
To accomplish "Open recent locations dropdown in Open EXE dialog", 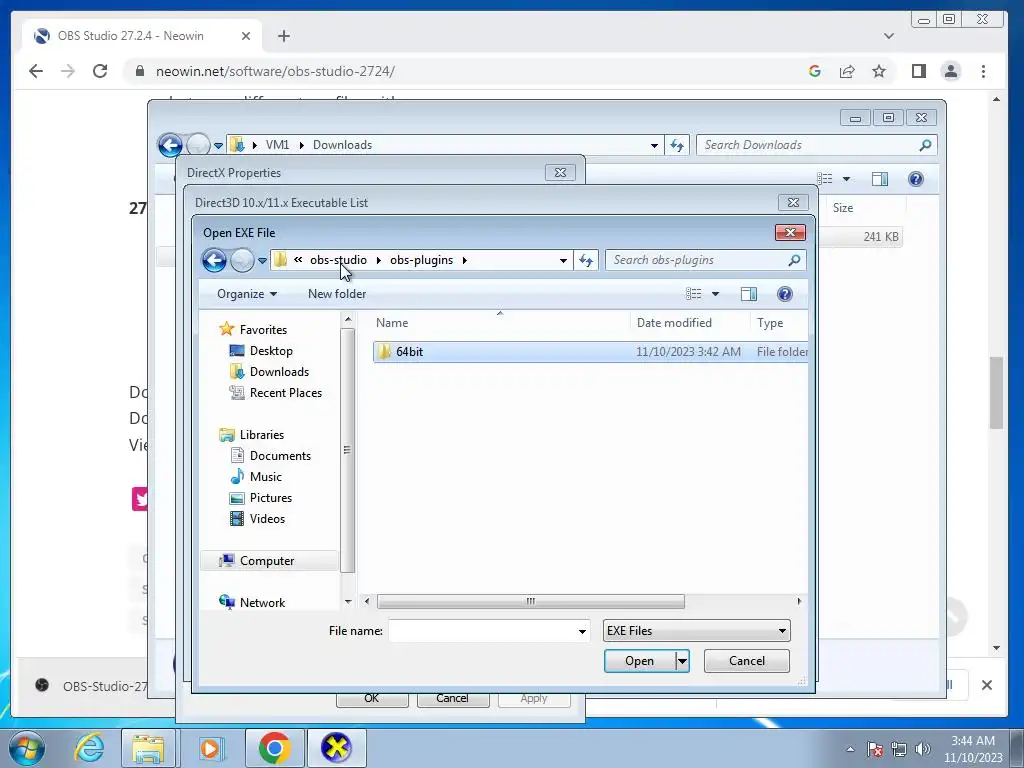I will pos(262,260).
